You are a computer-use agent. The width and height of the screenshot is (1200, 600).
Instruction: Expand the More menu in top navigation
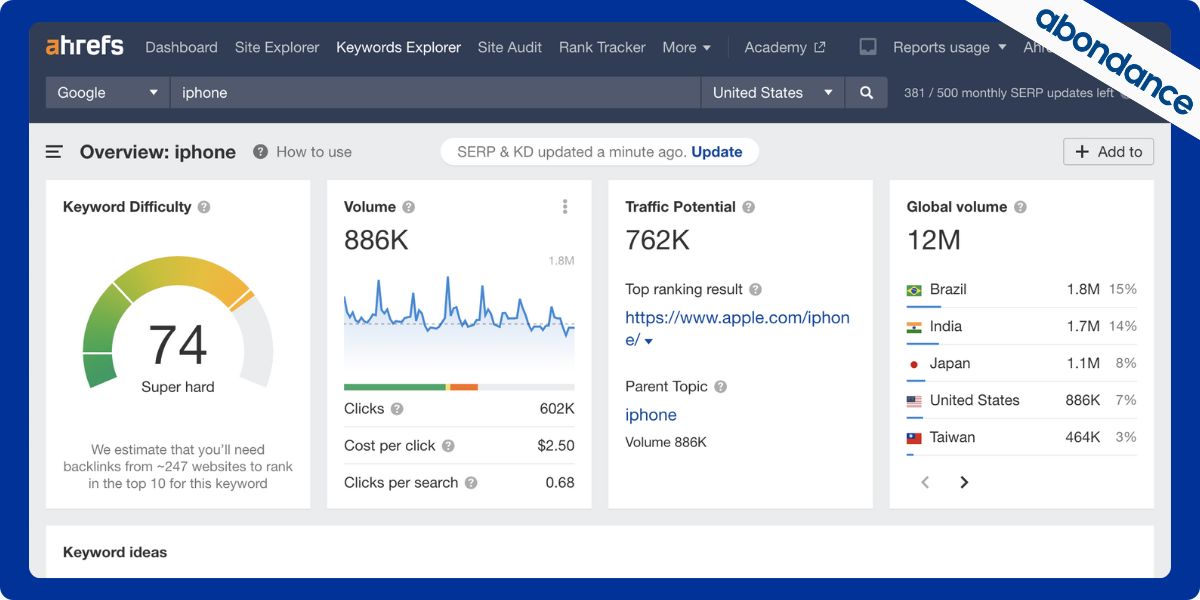pos(687,47)
